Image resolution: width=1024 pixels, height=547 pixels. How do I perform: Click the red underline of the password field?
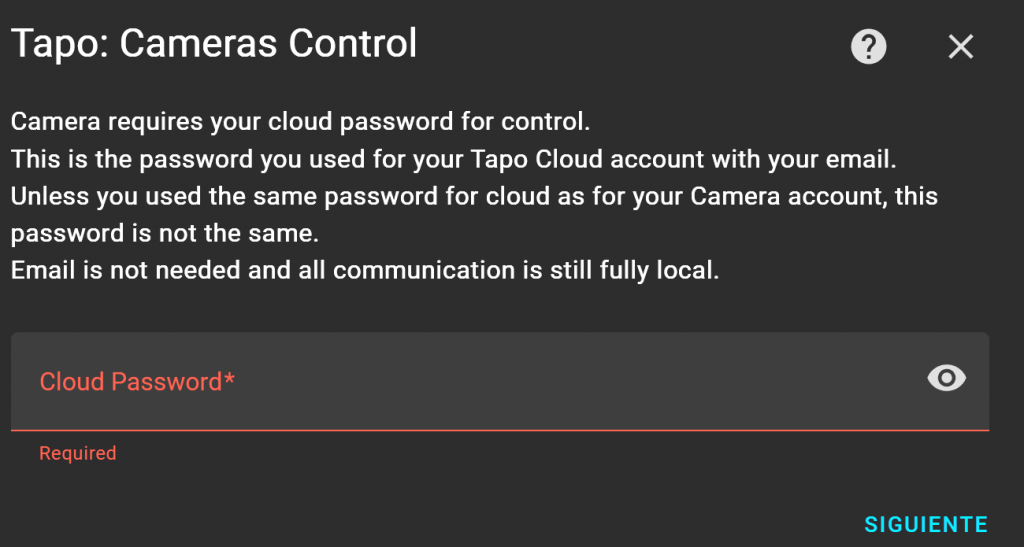tap(500, 430)
